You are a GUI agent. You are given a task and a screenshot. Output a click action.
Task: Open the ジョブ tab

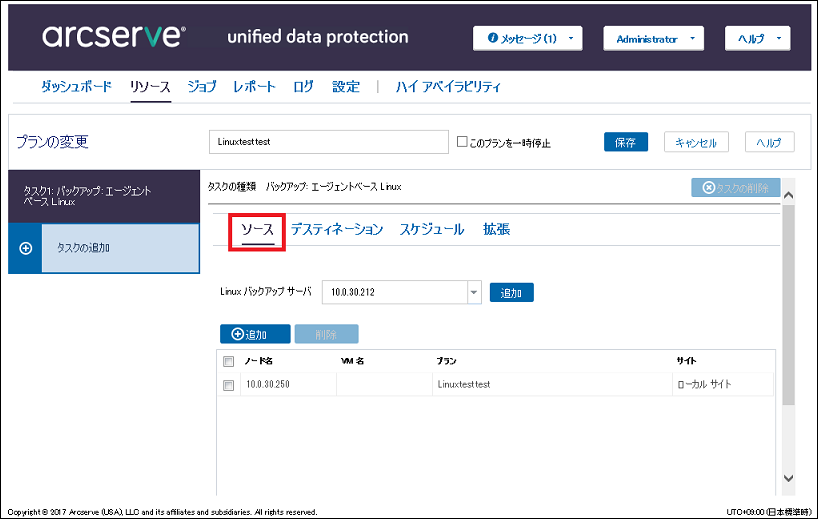201,87
